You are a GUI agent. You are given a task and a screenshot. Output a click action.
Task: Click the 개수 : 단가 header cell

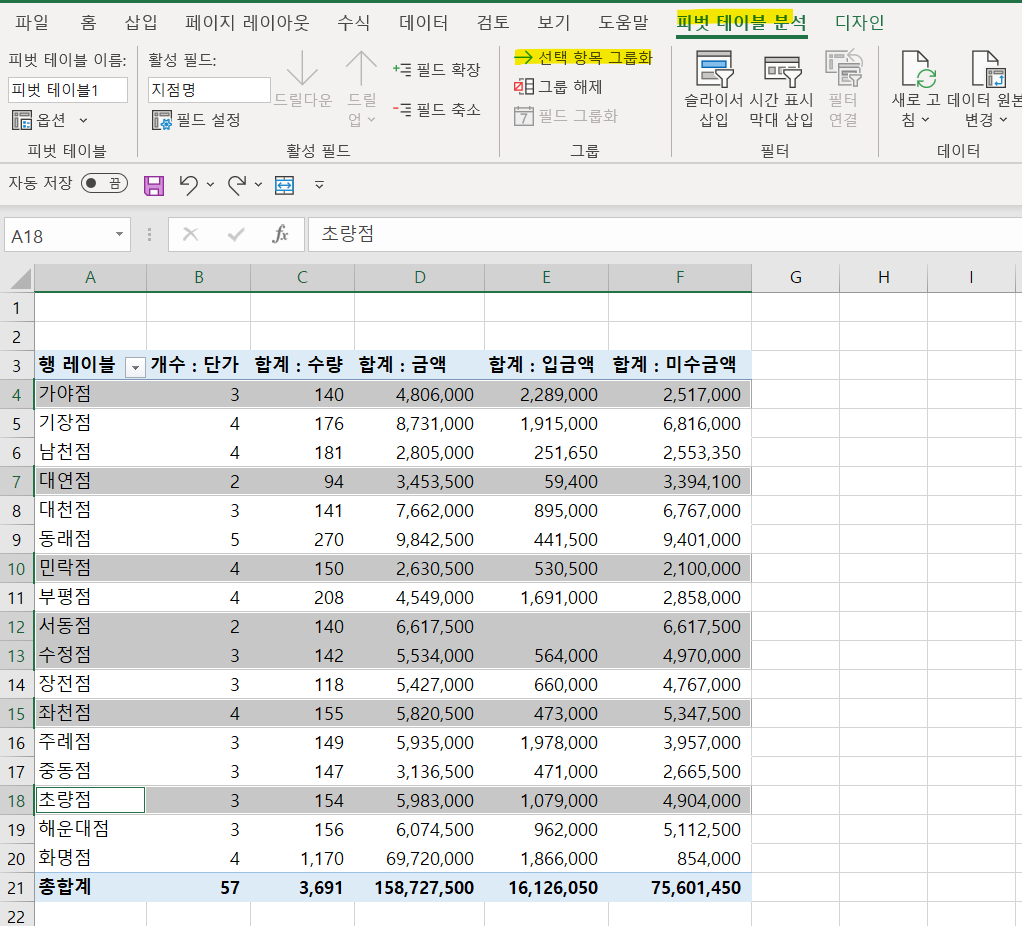pos(198,365)
